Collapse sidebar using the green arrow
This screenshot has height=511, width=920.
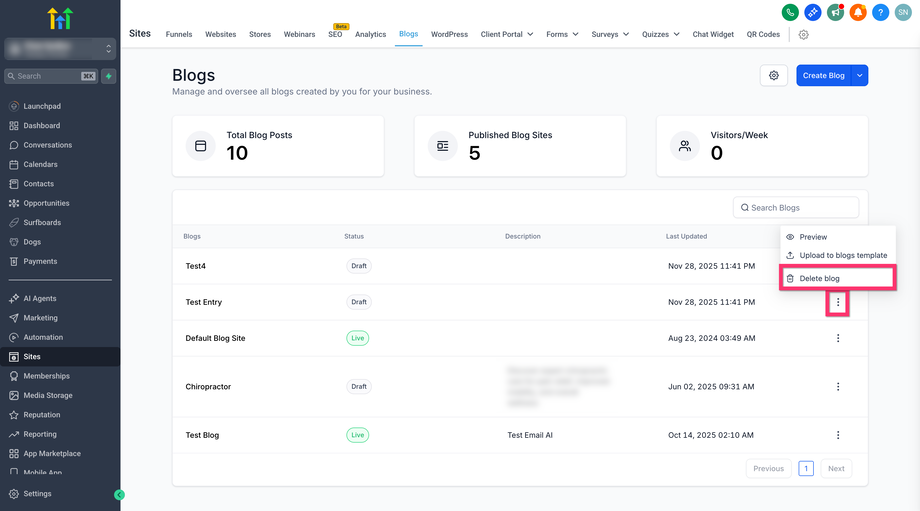pyautogui.click(x=120, y=494)
